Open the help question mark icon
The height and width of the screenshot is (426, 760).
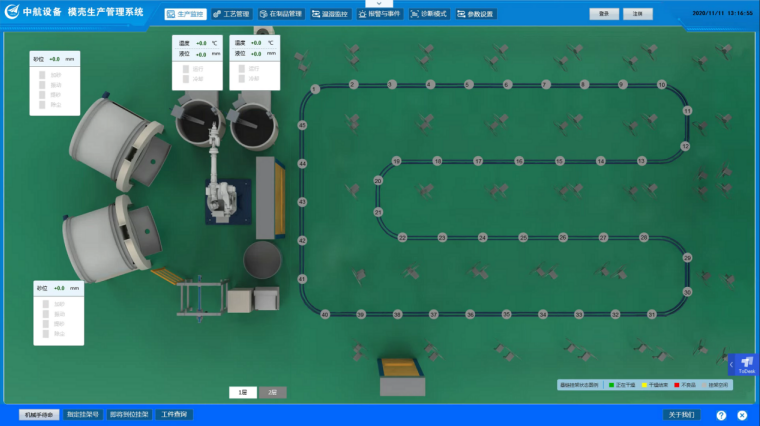[x=721, y=415]
